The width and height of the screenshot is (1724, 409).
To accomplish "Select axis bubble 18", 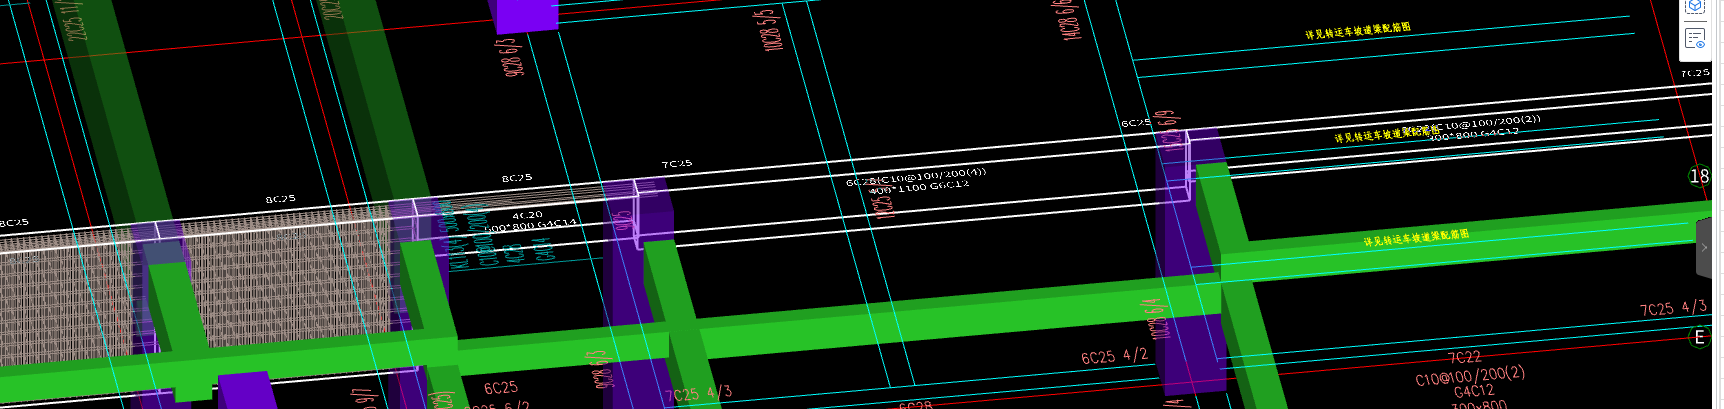I will click(1699, 176).
